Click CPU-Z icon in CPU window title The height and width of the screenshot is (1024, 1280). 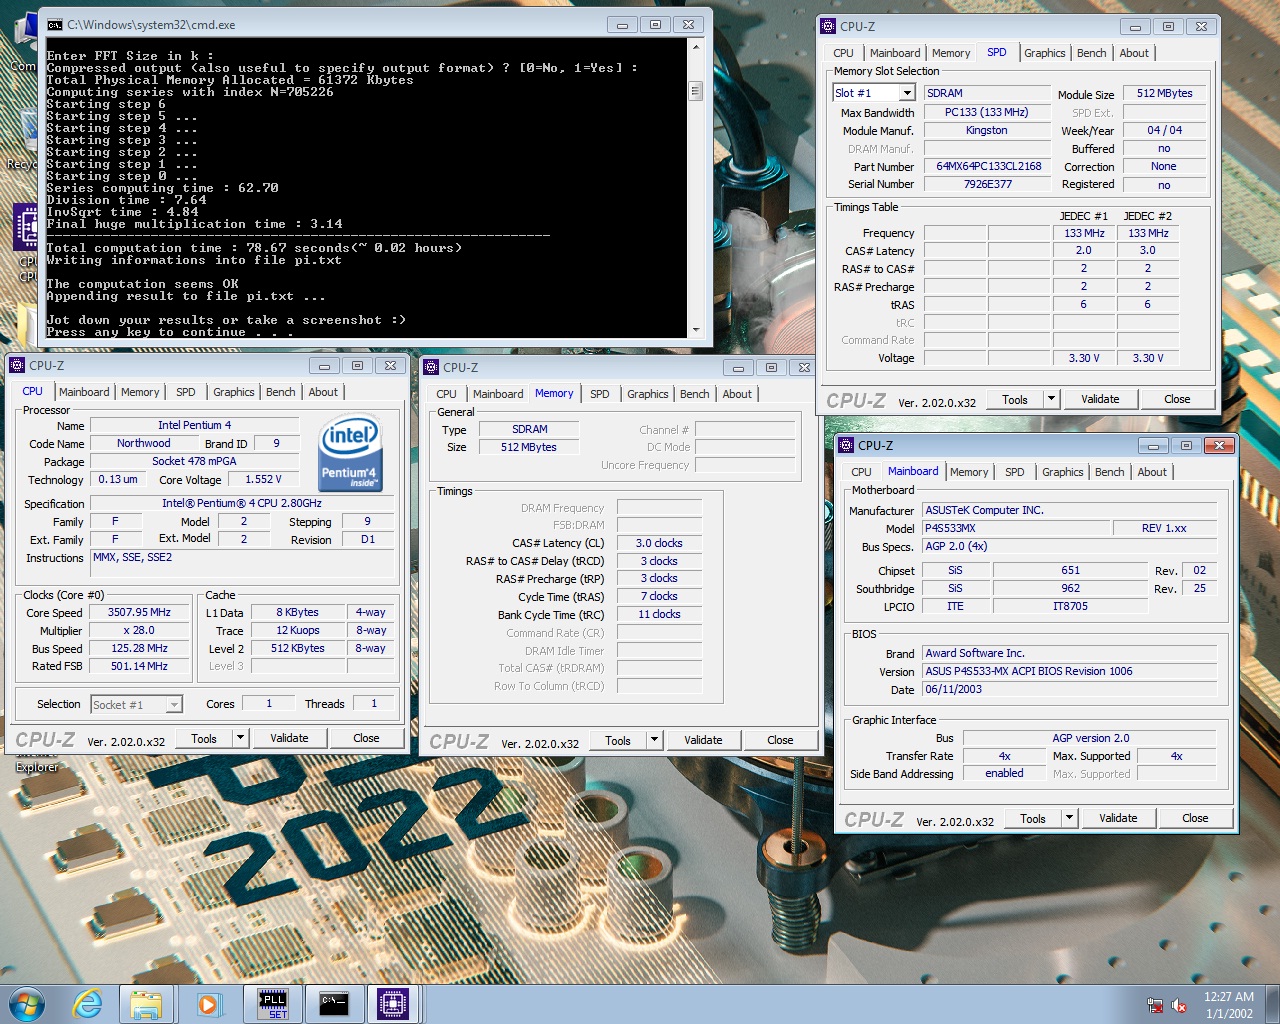pyautogui.click(x=18, y=365)
